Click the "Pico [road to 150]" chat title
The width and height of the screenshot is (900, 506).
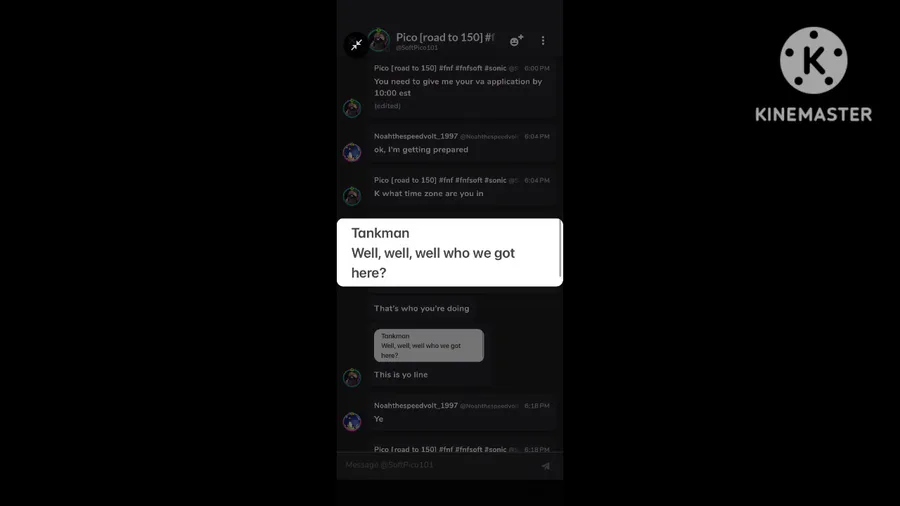coord(445,37)
